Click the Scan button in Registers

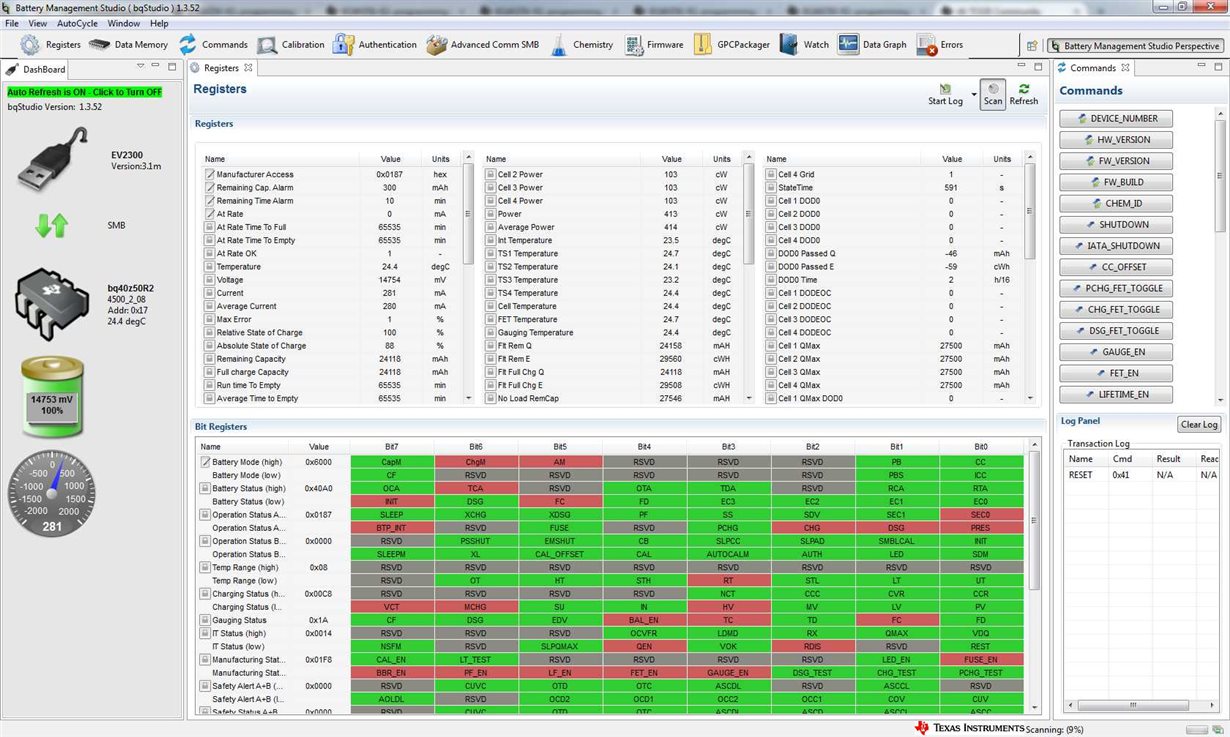point(993,93)
